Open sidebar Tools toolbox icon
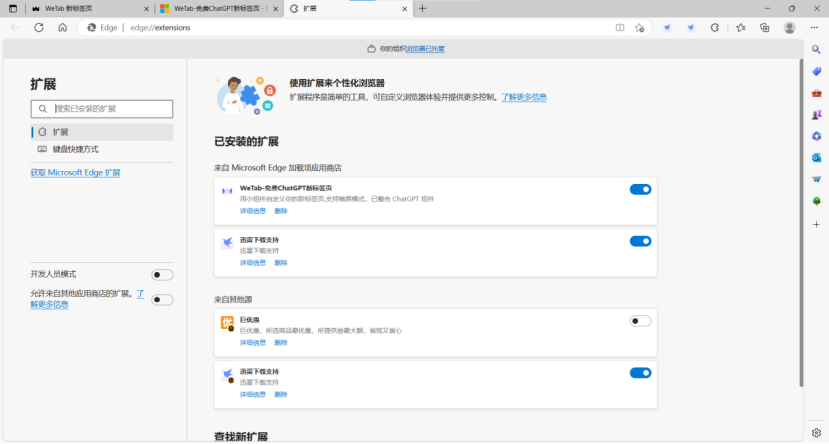The image size is (829, 444). [x=816, y=93]
